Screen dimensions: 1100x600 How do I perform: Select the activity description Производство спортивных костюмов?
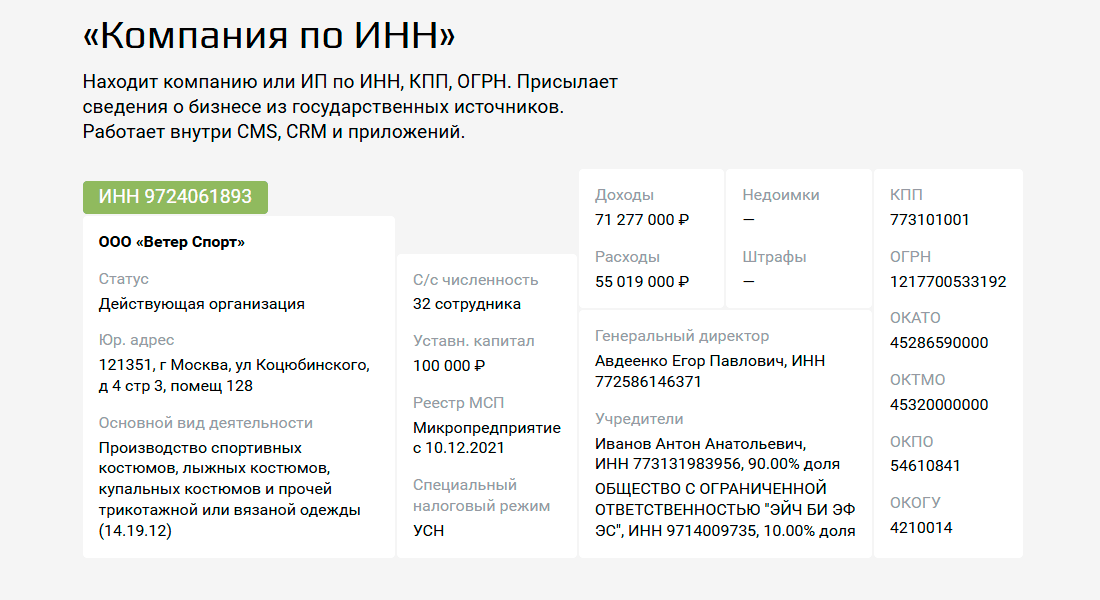tap(229, 489)
